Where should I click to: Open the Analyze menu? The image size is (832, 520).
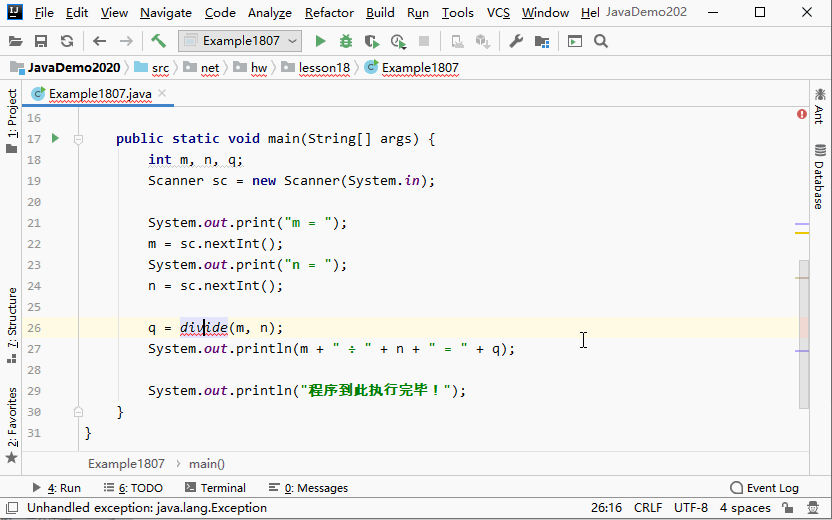(270, 13)
